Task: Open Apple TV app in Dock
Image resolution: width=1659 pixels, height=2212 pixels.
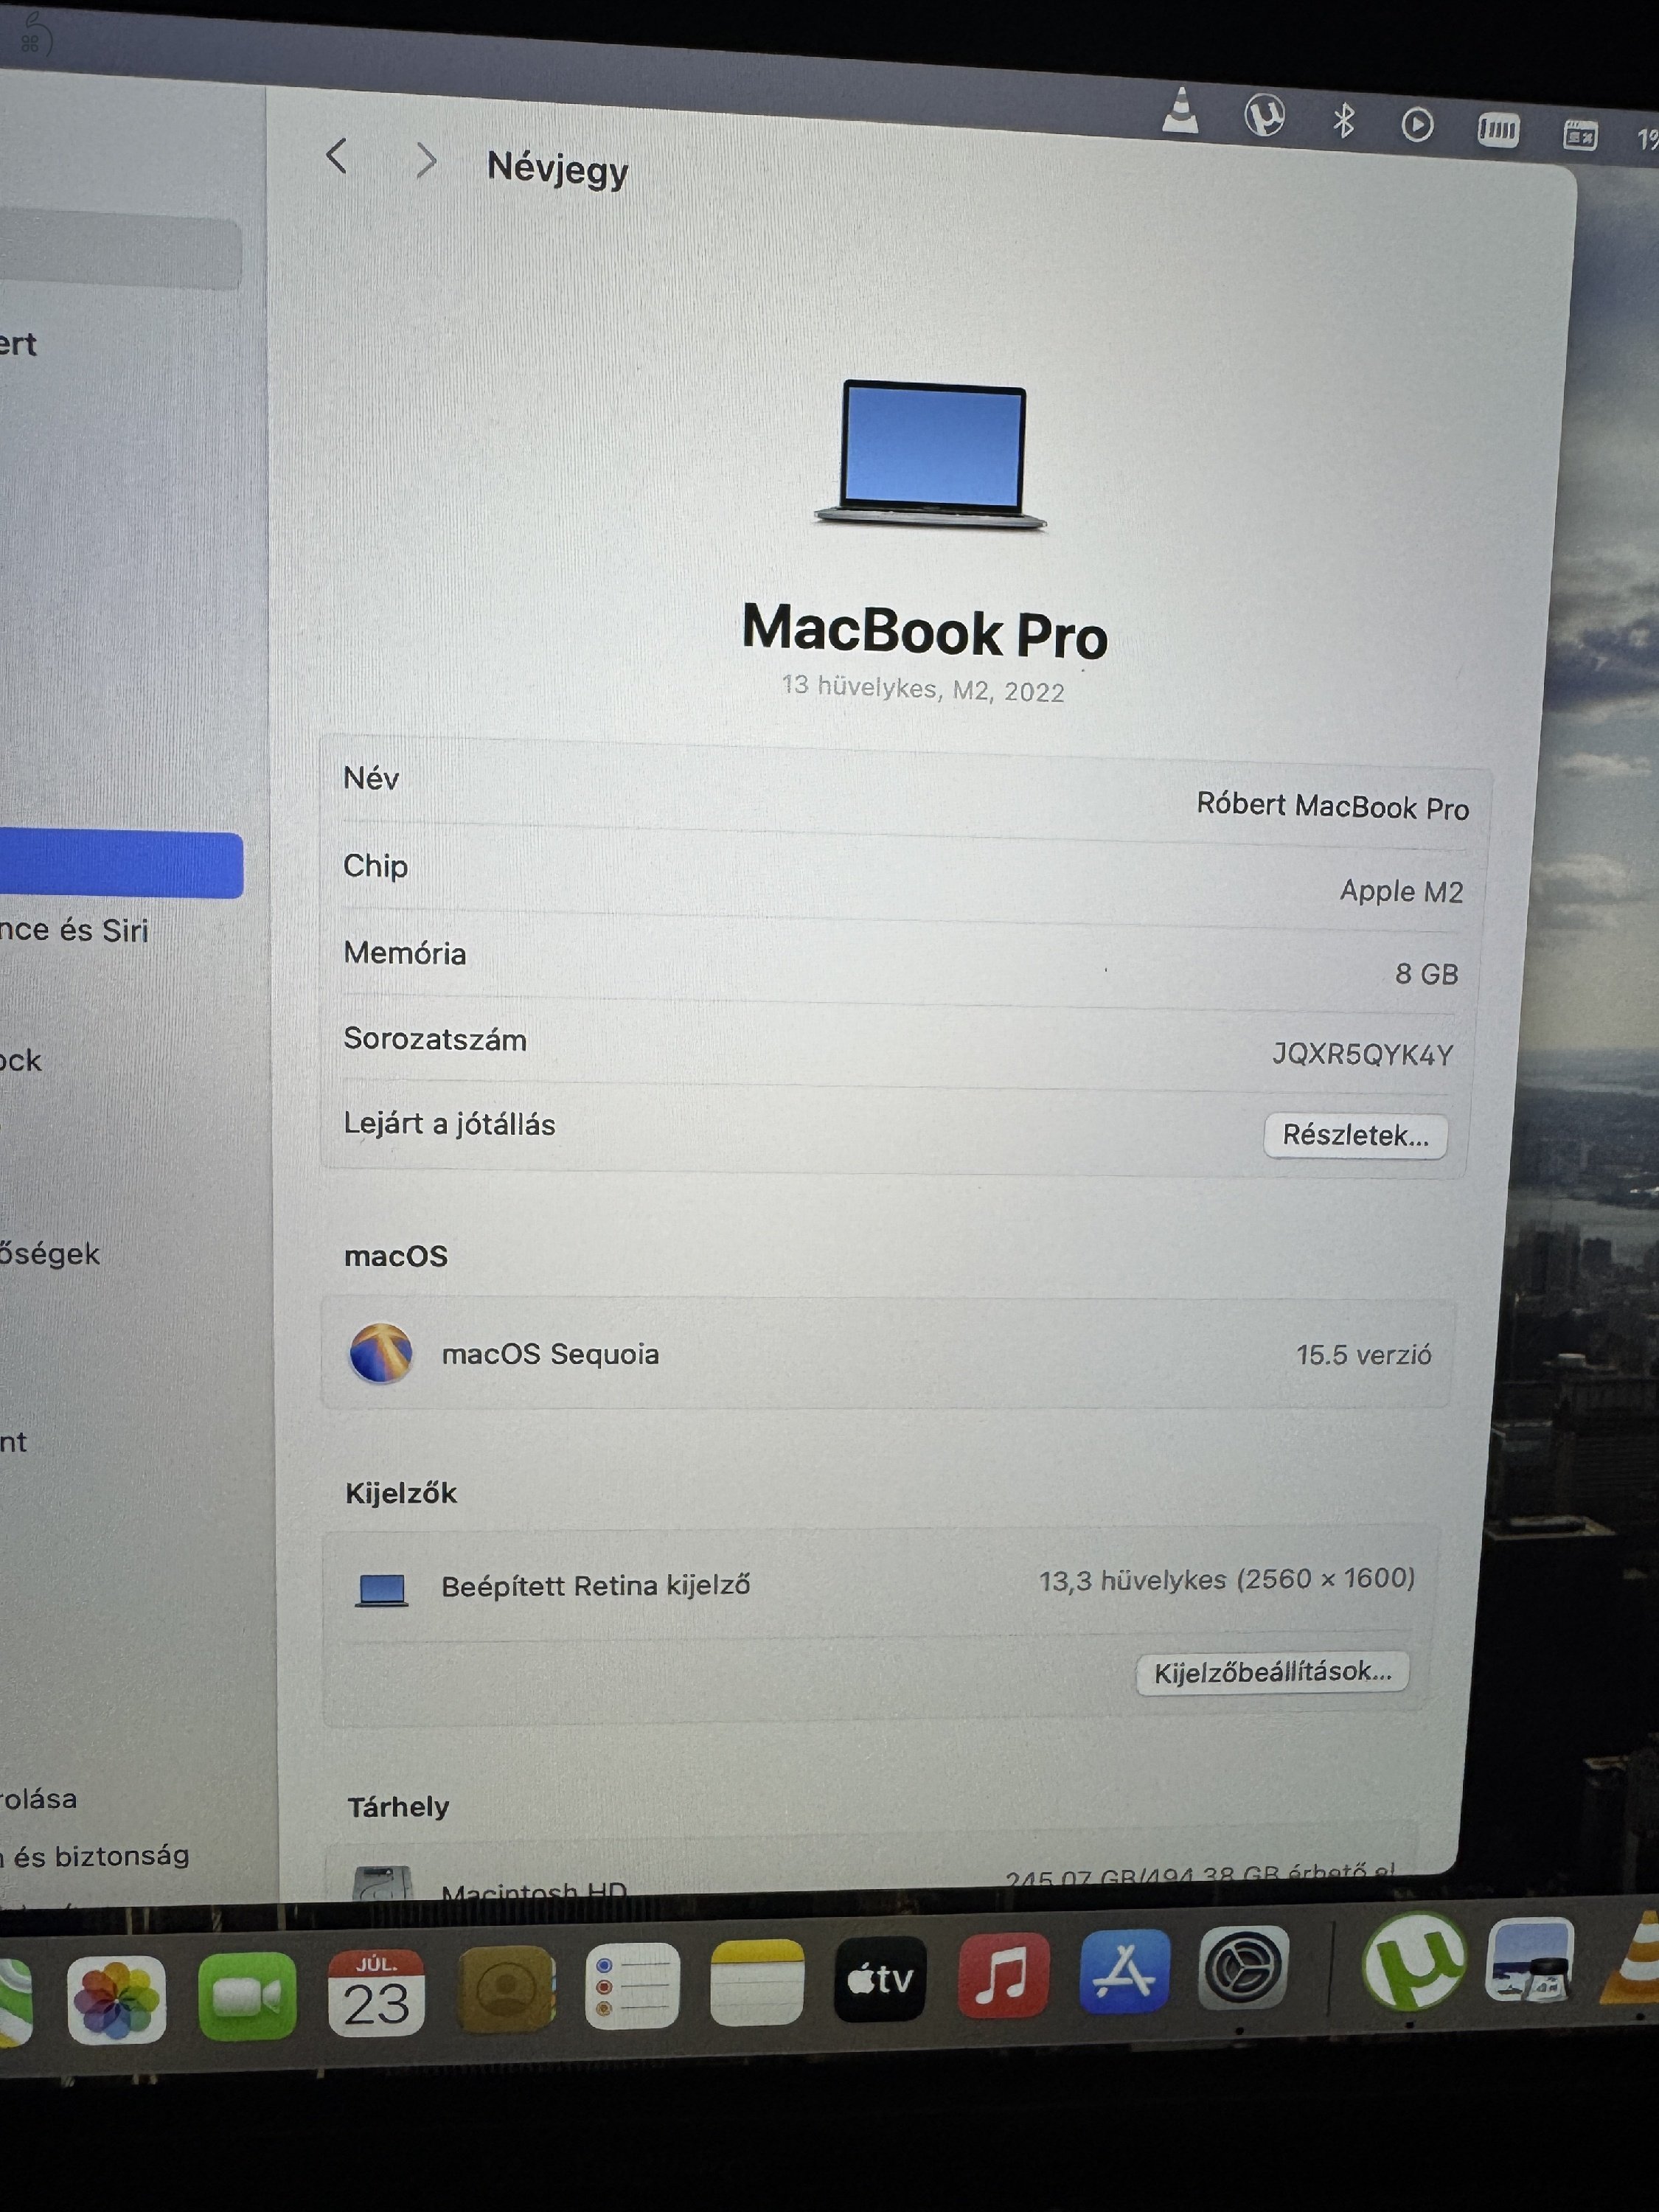Action: 880,1978
